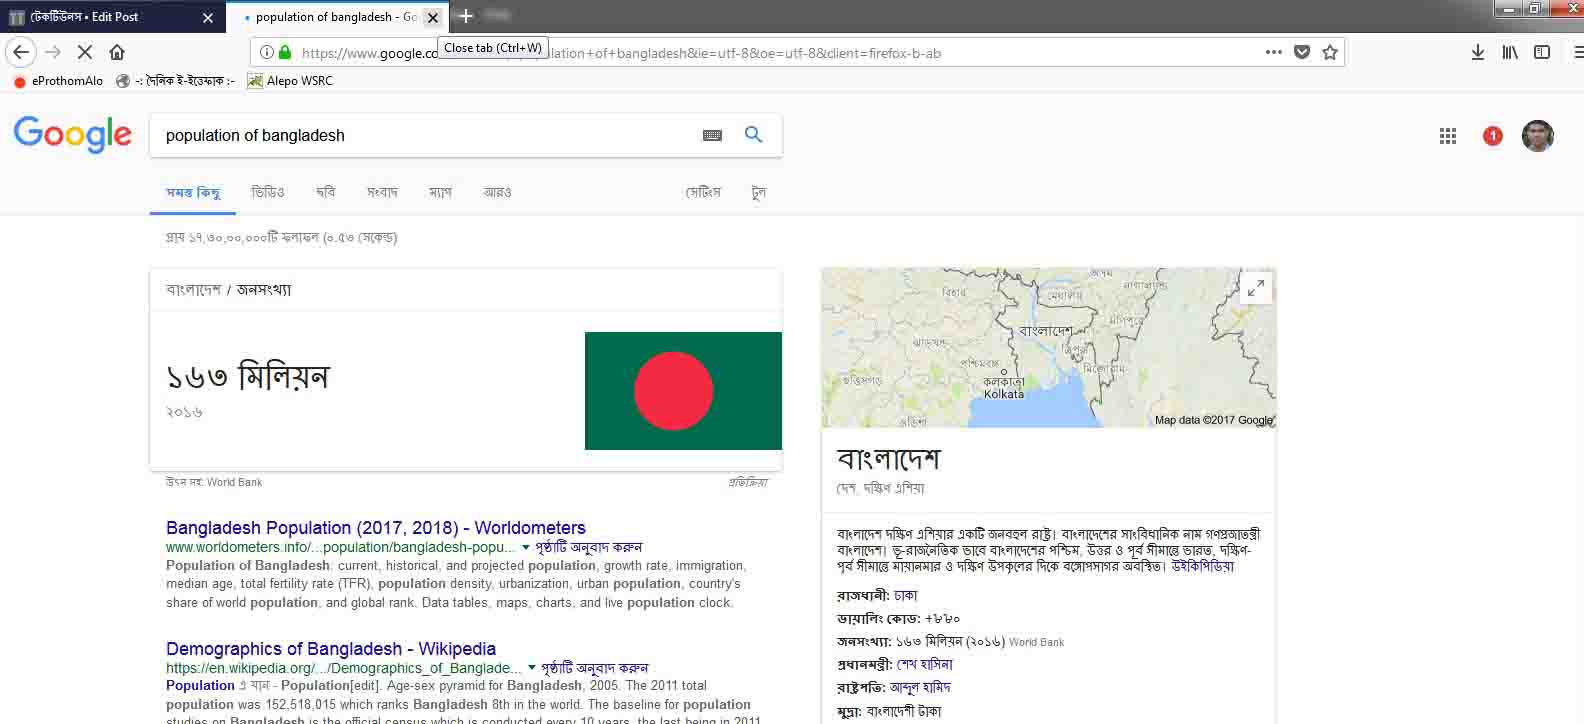1584x724 pixels.
Task: Open the Downloads panel
Action: (1478, 52)
